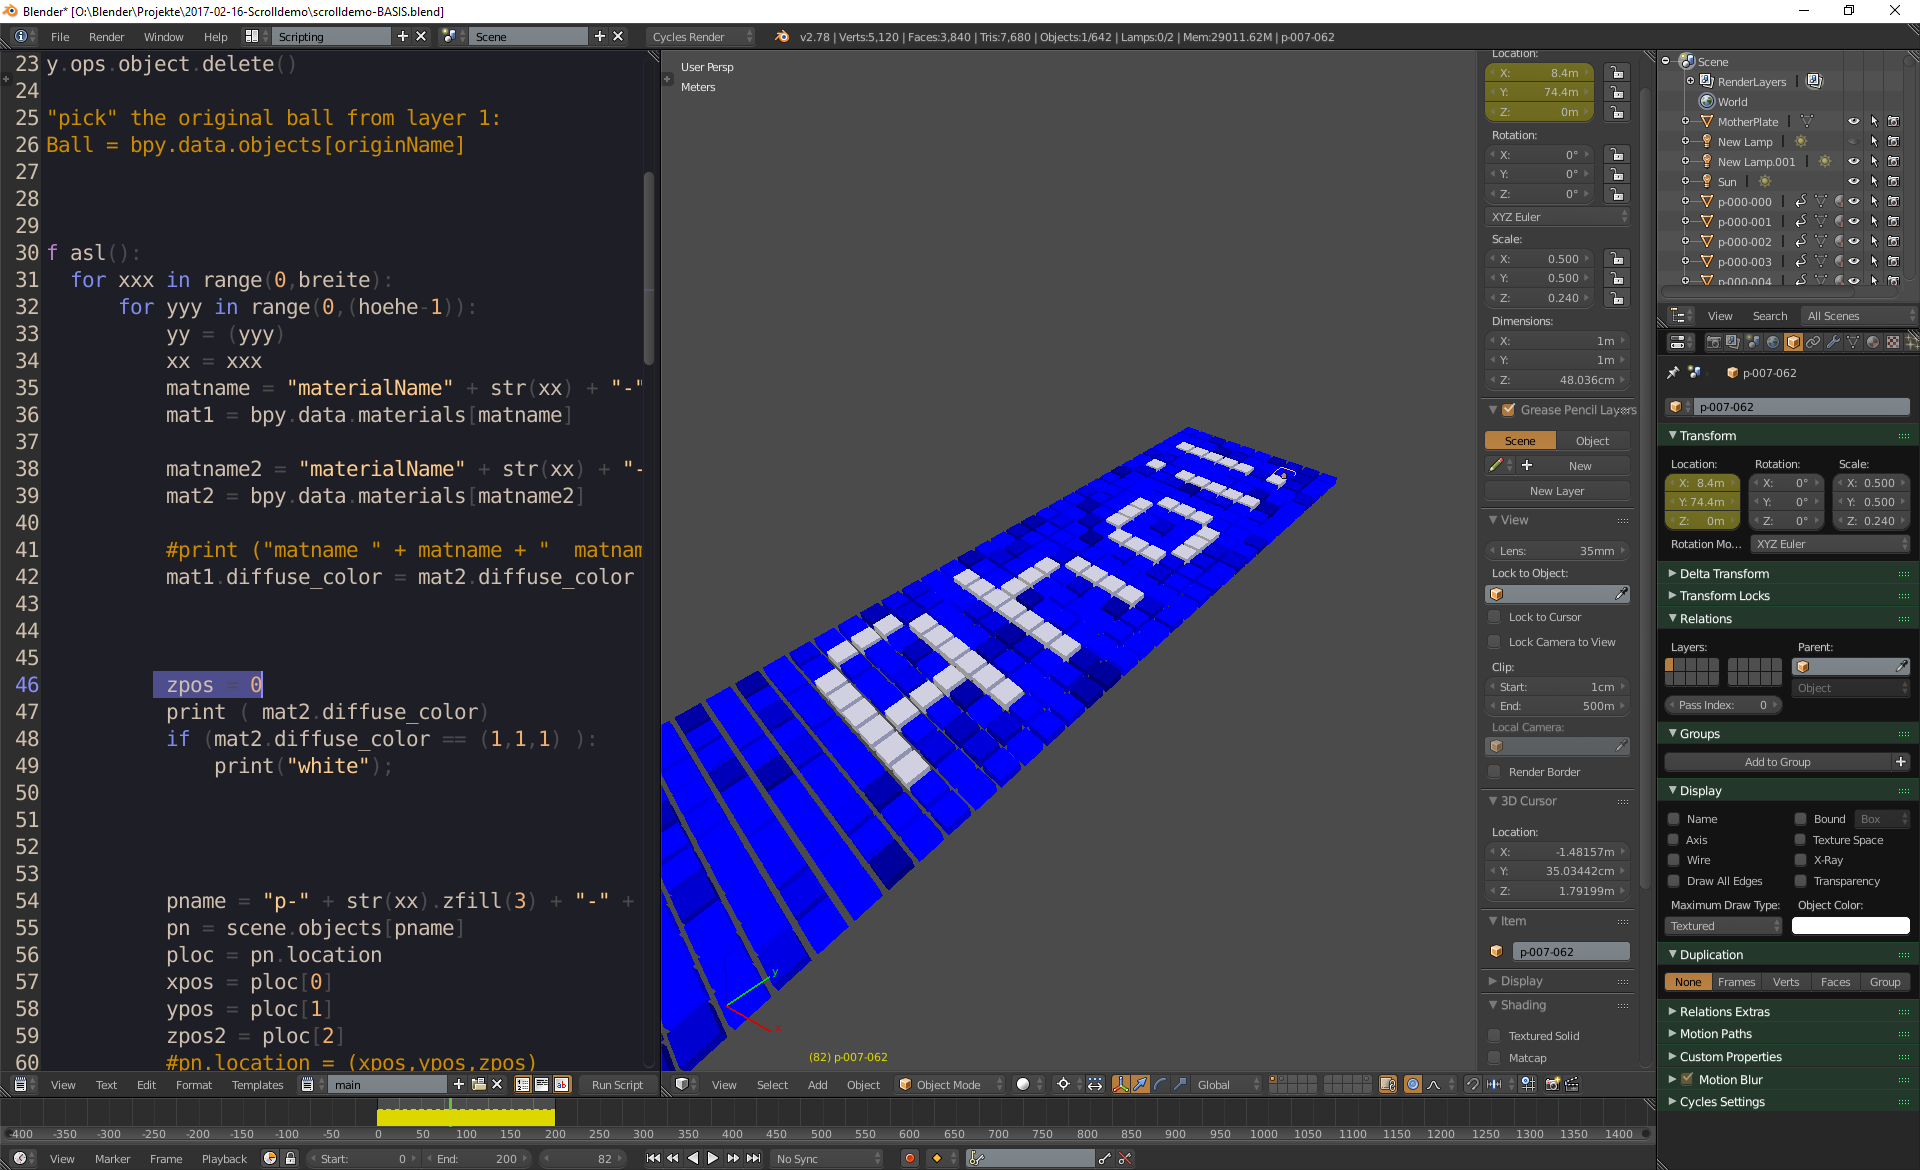Screen dimensions: 1920x1170
Task: Enable Textured Solid checkbox
Action: click(1495, 1036)
